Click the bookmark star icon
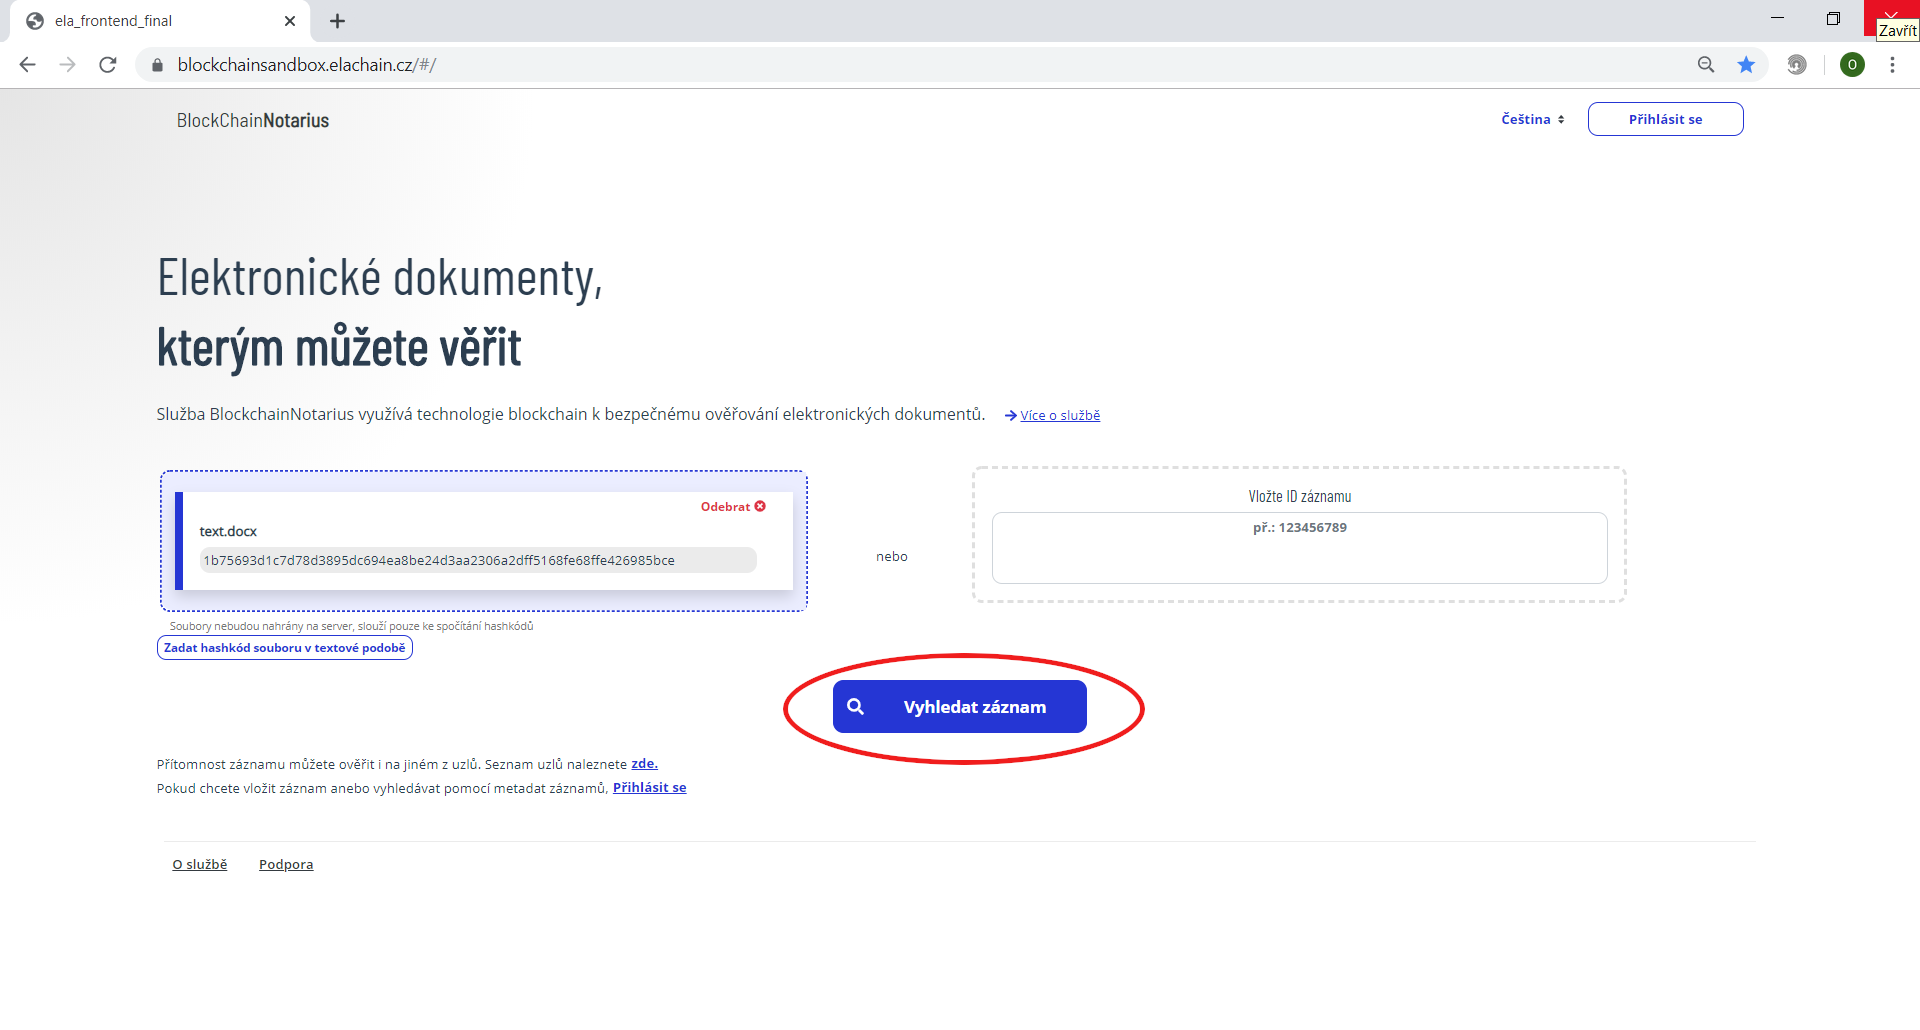The height and width of the screenshot is (1030, 1920). pyautogui.click(x=1746, y=65)
